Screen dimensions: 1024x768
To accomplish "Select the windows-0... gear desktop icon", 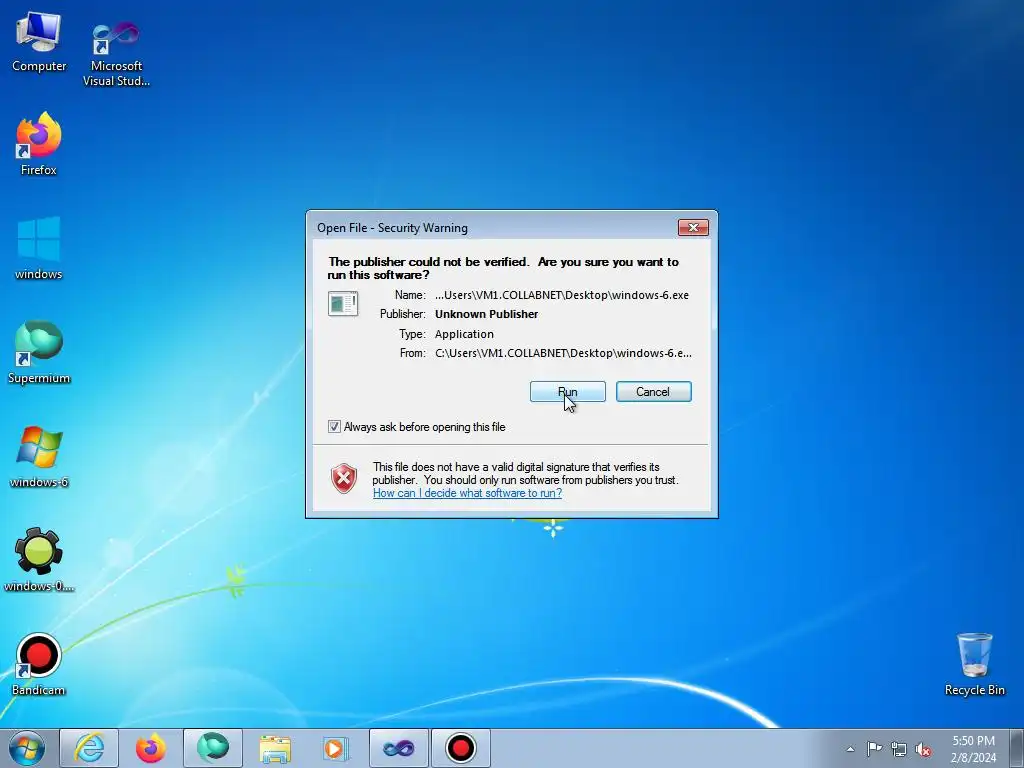I will (x=39, y=560).
